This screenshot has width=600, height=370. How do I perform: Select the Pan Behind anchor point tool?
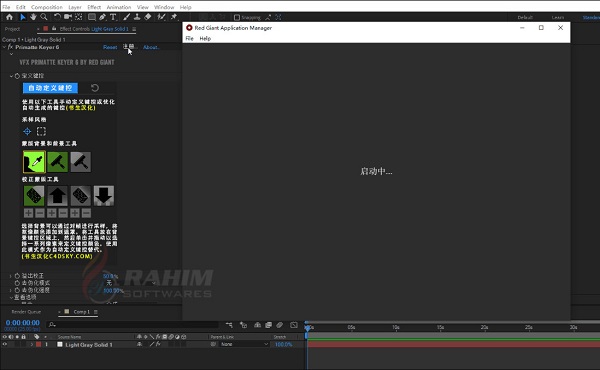point(78,17)
